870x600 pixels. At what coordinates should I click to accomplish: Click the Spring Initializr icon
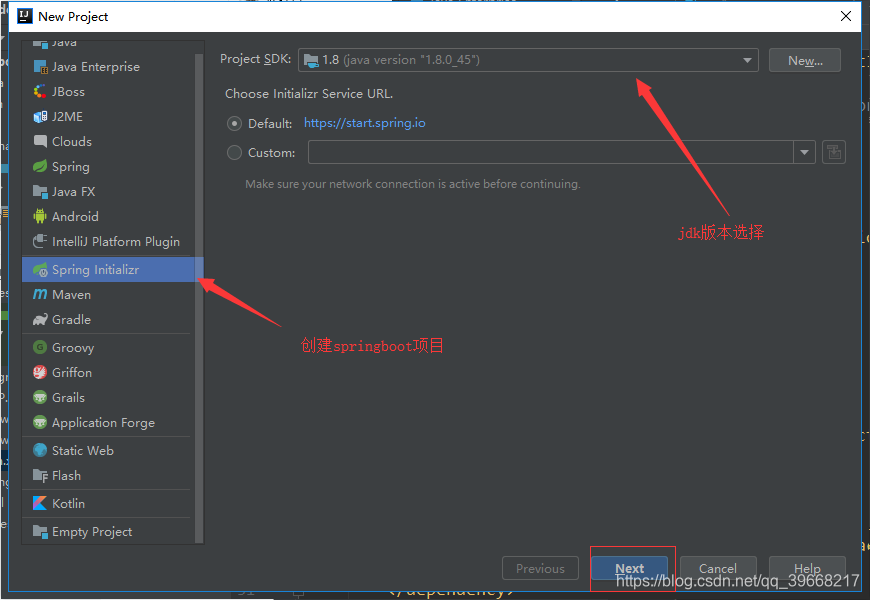coord(40,270)
